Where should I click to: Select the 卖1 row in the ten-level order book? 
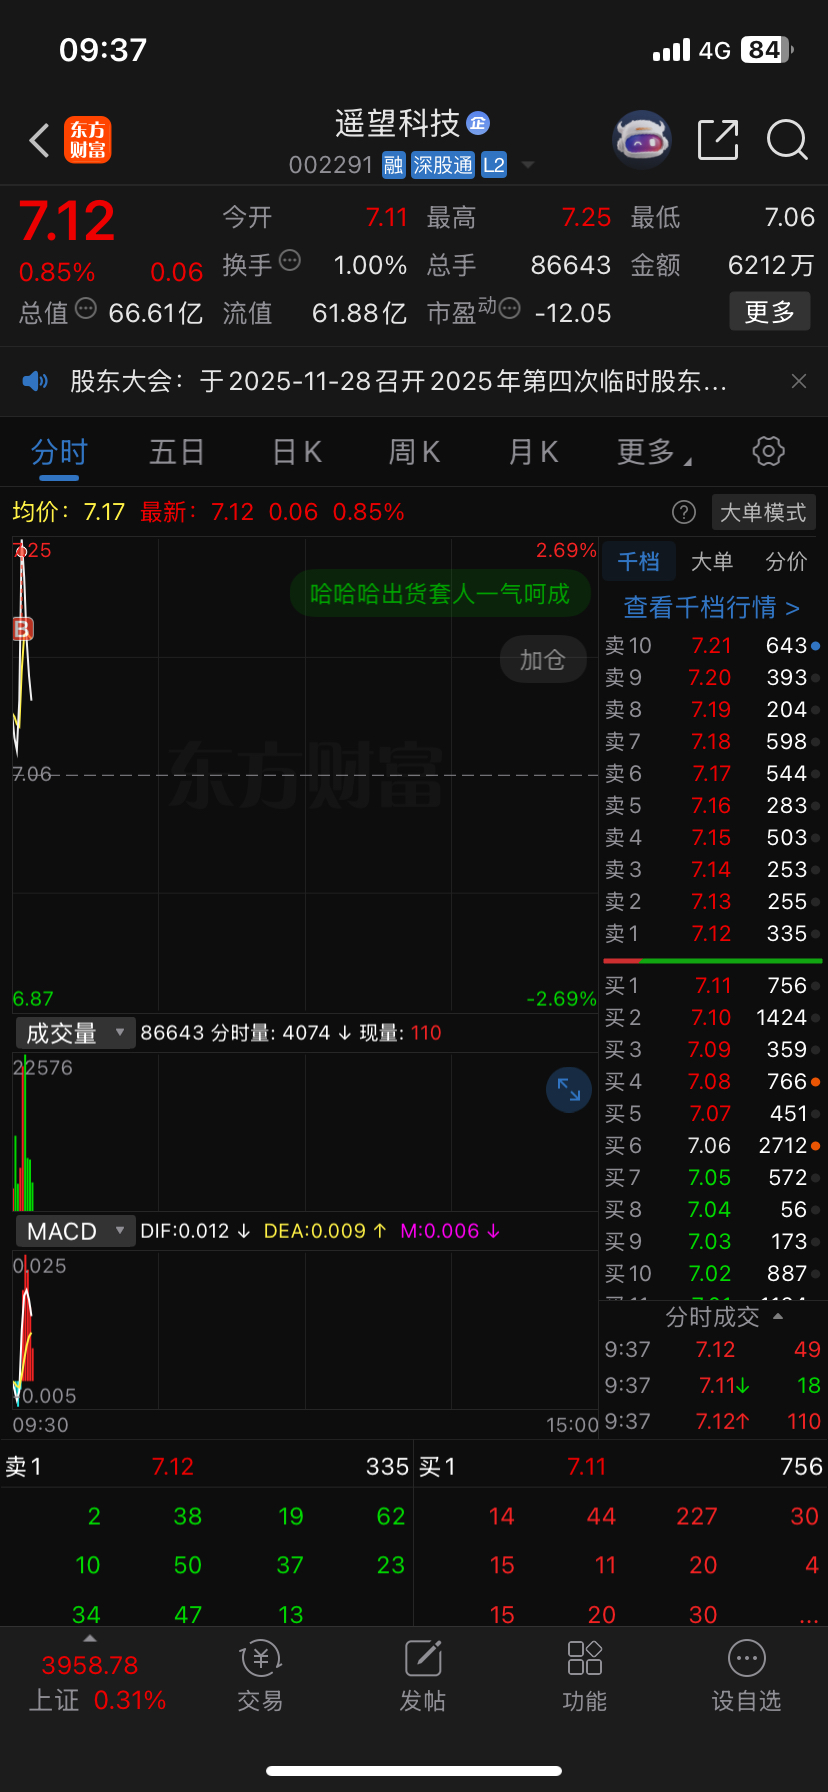(x=713, y=934)
